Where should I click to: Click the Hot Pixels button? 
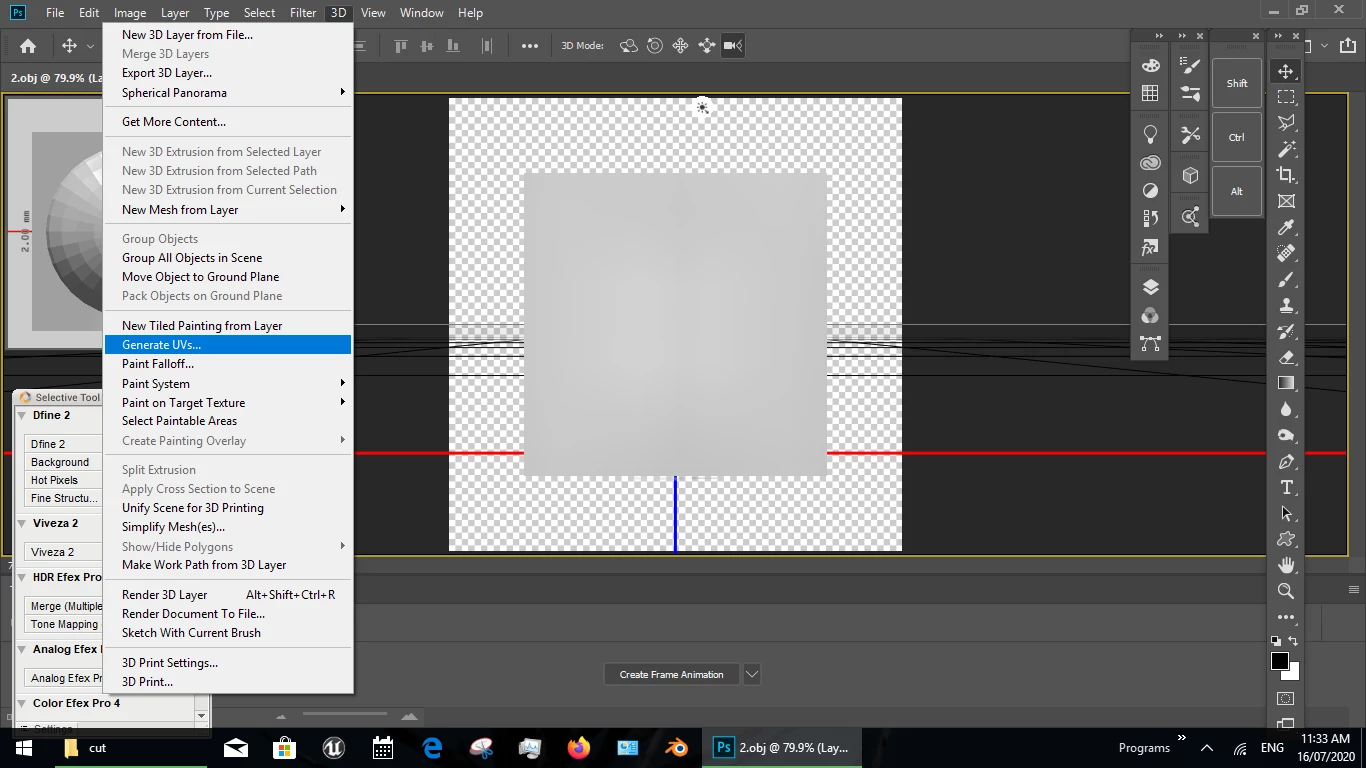[64, 480]
